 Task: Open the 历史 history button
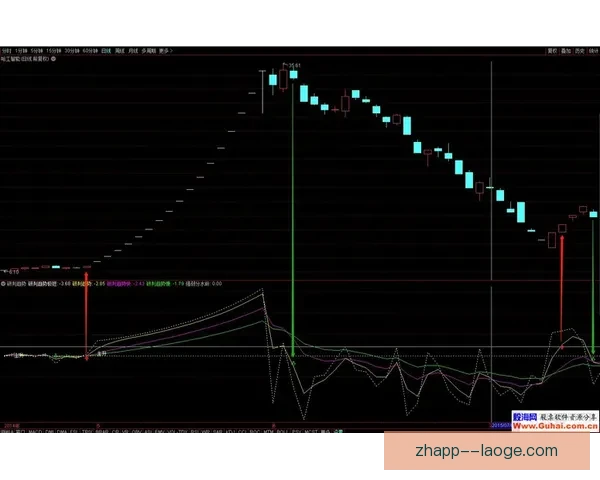click(x=580, y=51)
